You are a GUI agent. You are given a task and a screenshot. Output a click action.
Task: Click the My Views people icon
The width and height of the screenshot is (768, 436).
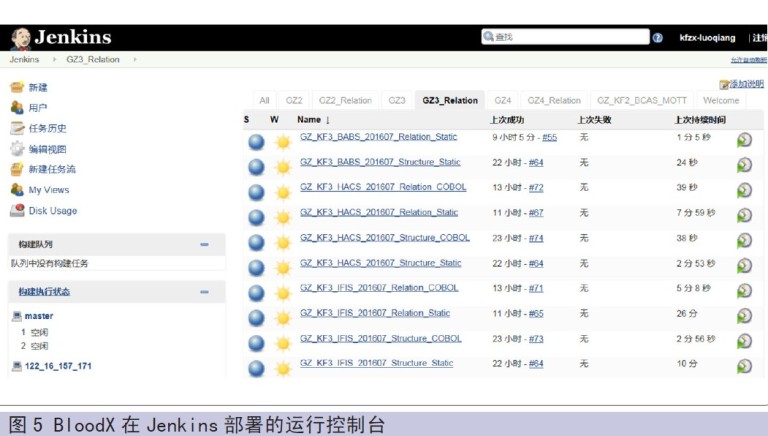(x=17, y=190)
